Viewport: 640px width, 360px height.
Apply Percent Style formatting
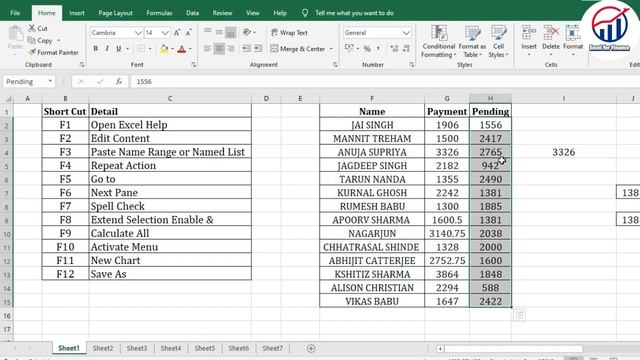(x=367, y=49)
